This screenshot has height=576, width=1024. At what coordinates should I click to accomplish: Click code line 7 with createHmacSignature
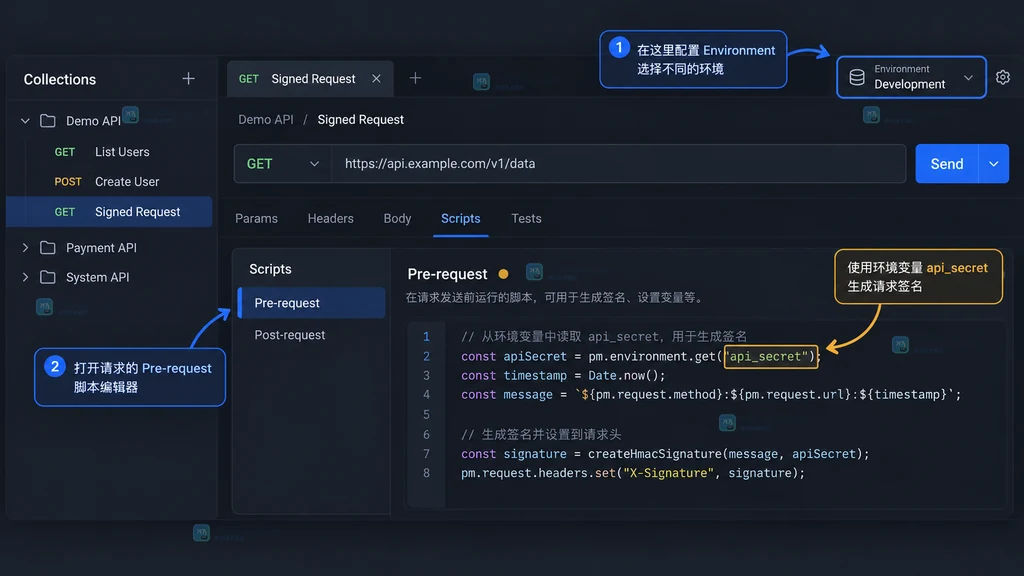click(665, 454)
